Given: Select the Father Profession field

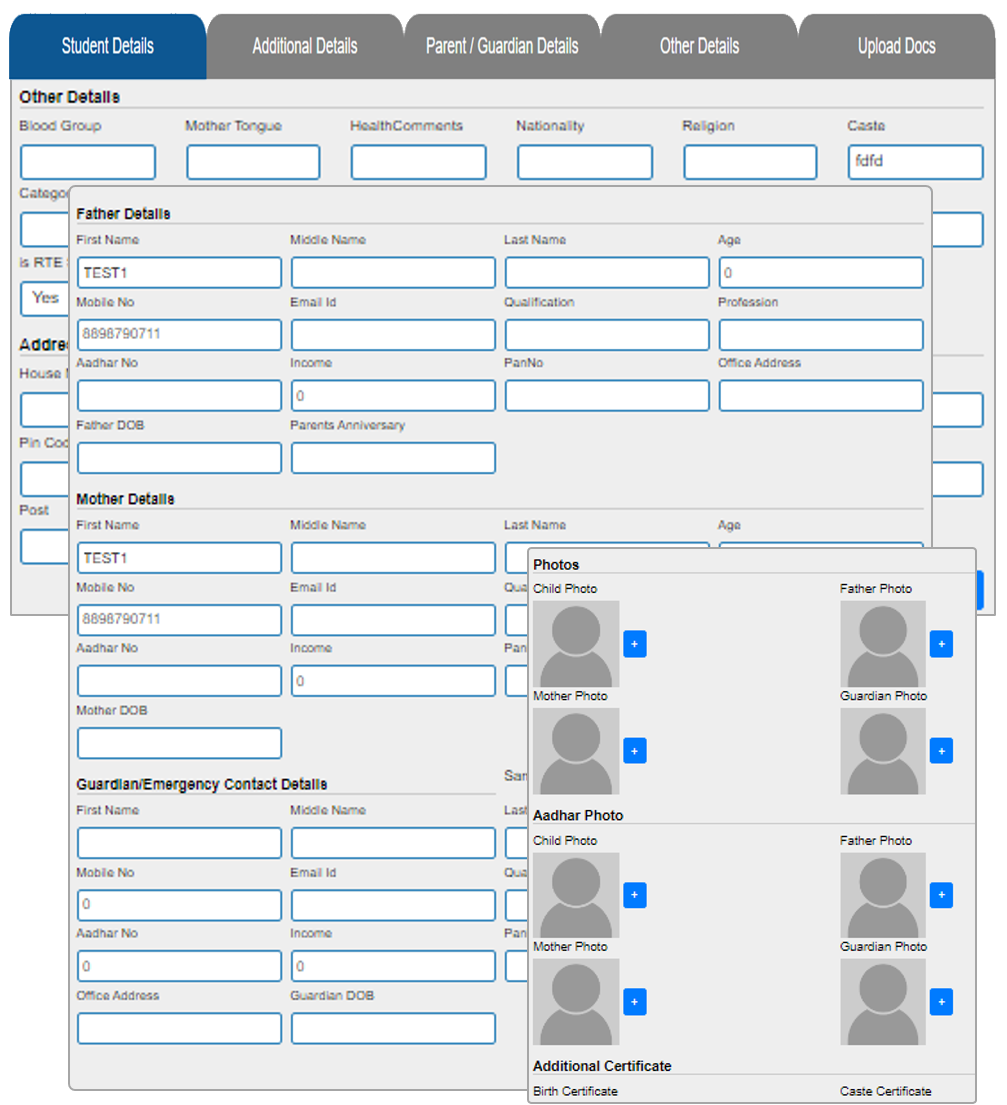Looking at the screenshot, I should [821, 335].
